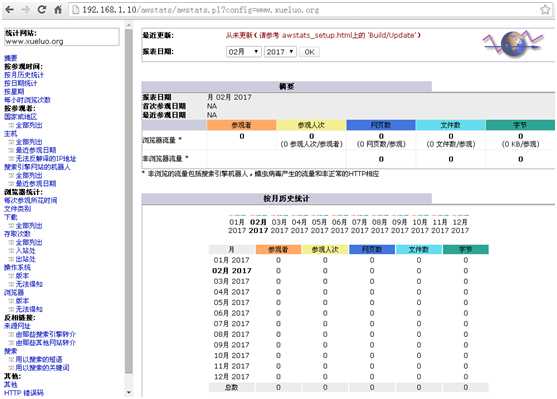Image resolution: width=557 pixels, height=399 pixels.
Task: Open the 入站处 entry pages link
Action: [25, 250]
